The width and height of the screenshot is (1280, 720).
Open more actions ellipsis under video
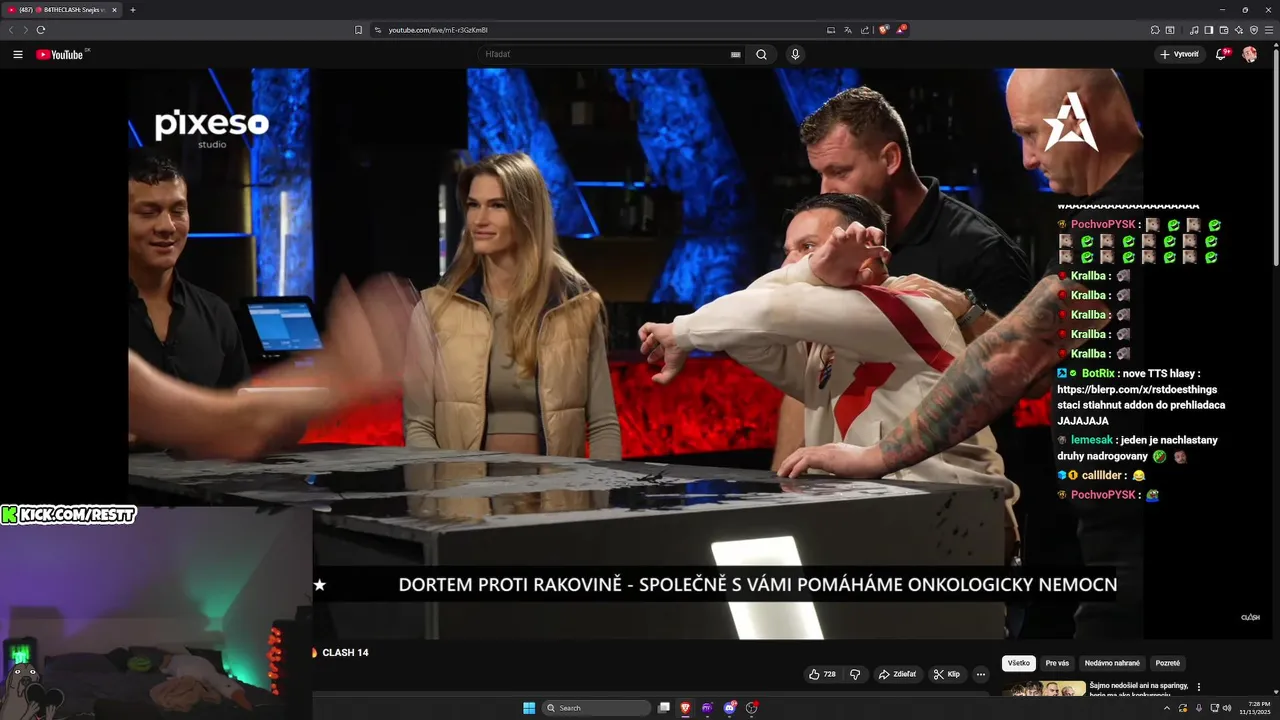(981, 674)
